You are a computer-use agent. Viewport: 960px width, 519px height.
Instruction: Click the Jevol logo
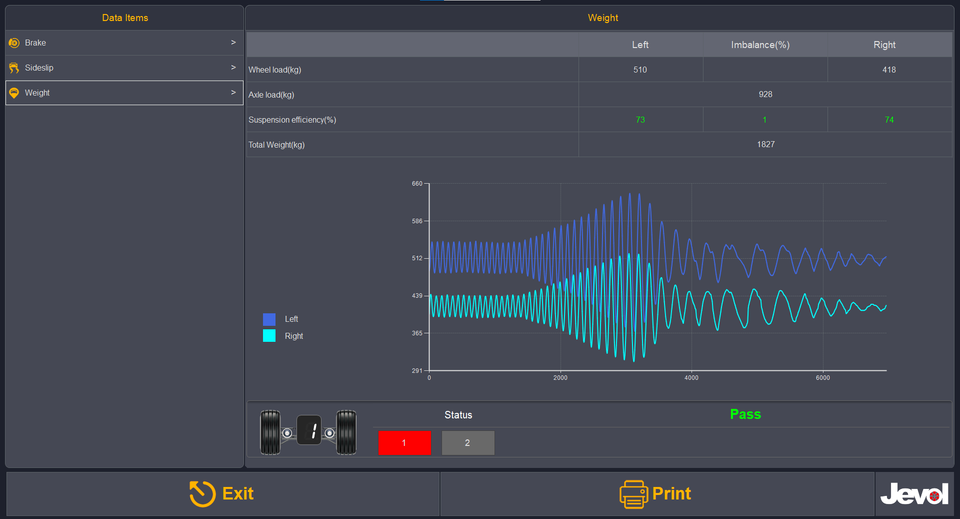pyautogui.click(x=914, y=494)
